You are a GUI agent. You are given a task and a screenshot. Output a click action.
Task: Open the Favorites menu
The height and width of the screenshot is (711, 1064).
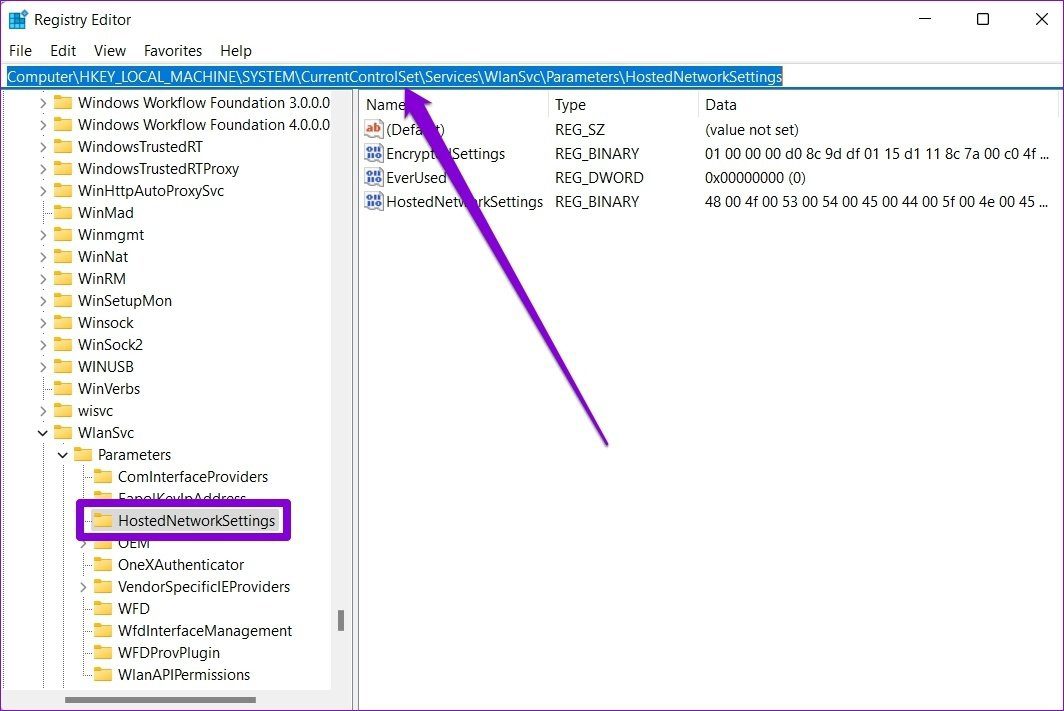pos(173,51)
